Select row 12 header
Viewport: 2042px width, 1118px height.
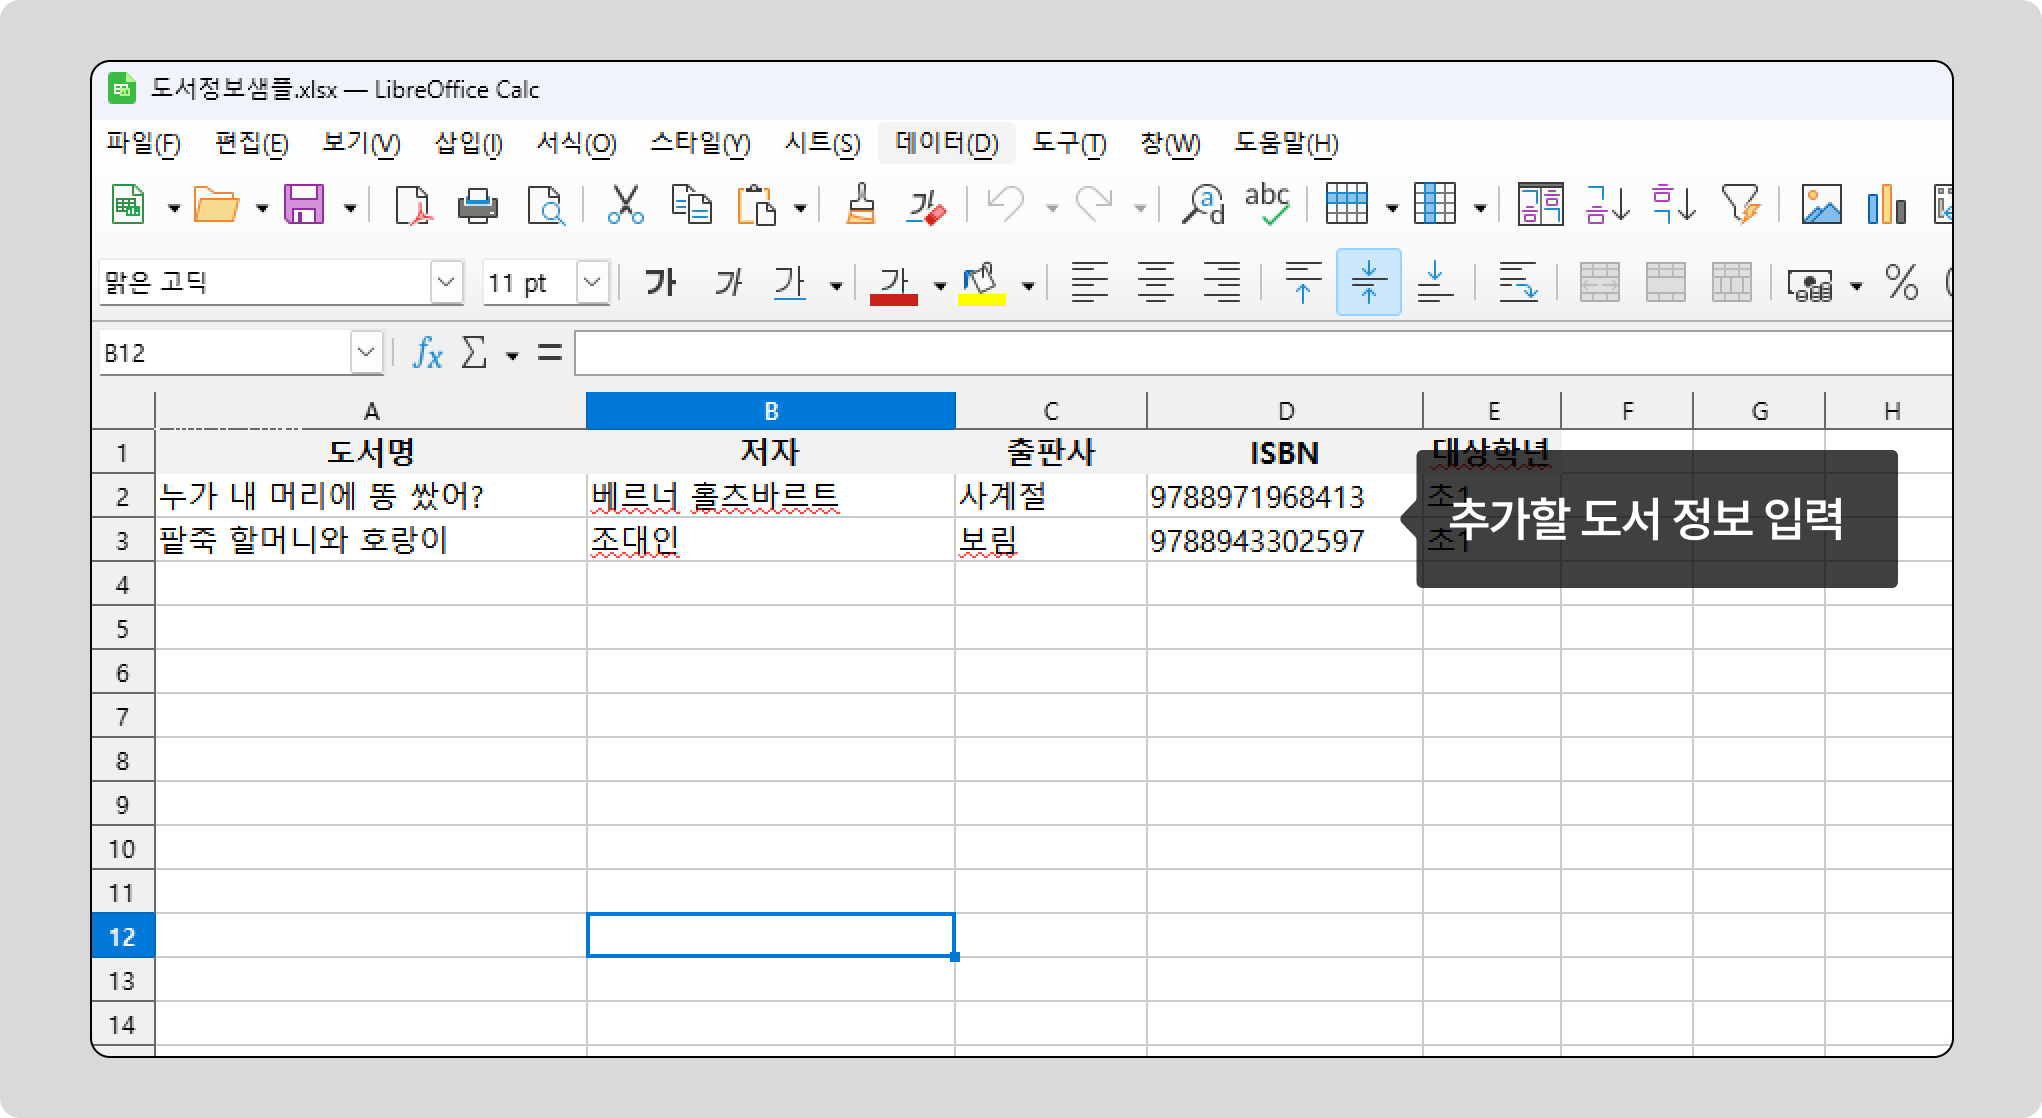(123, 936)
